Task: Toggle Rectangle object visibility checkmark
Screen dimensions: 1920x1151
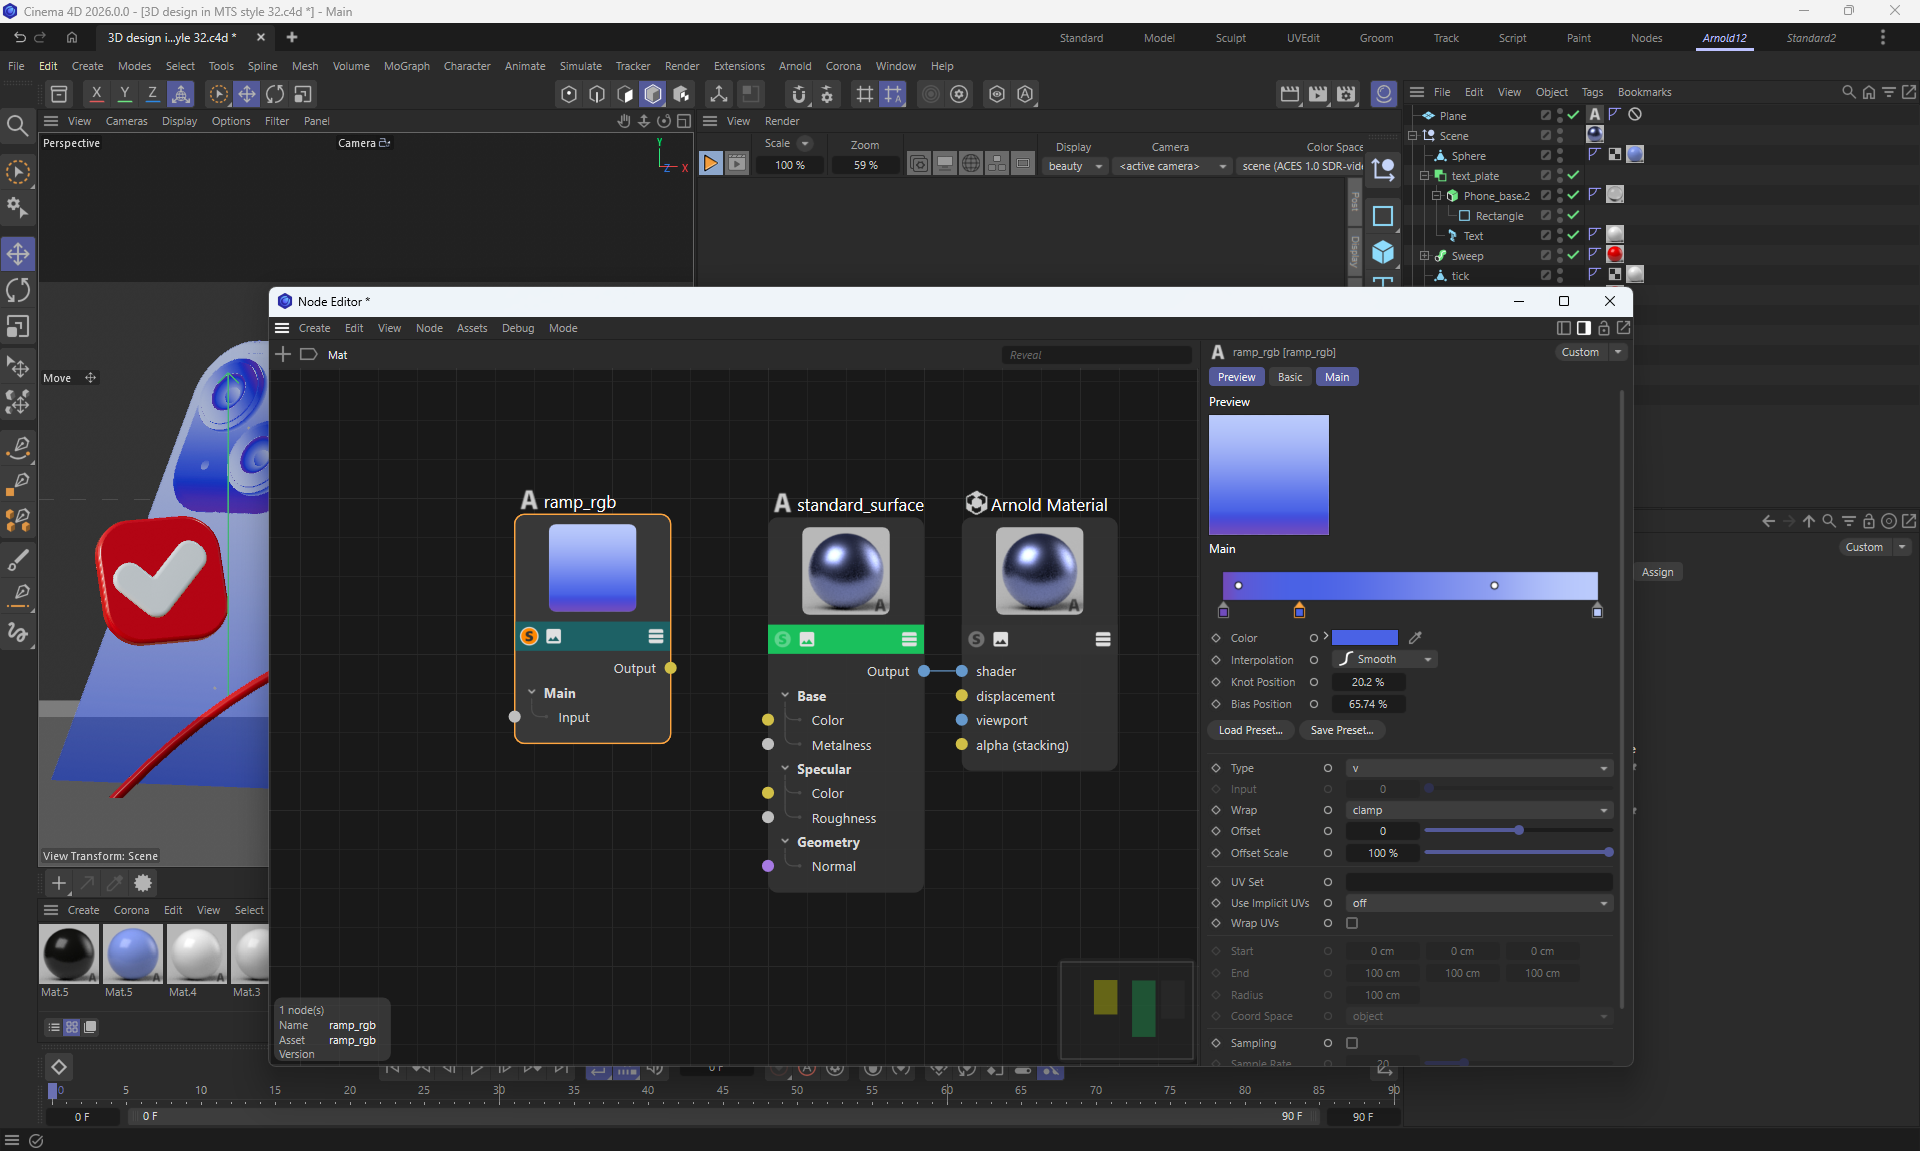Action: click(x=1573, y=215)
